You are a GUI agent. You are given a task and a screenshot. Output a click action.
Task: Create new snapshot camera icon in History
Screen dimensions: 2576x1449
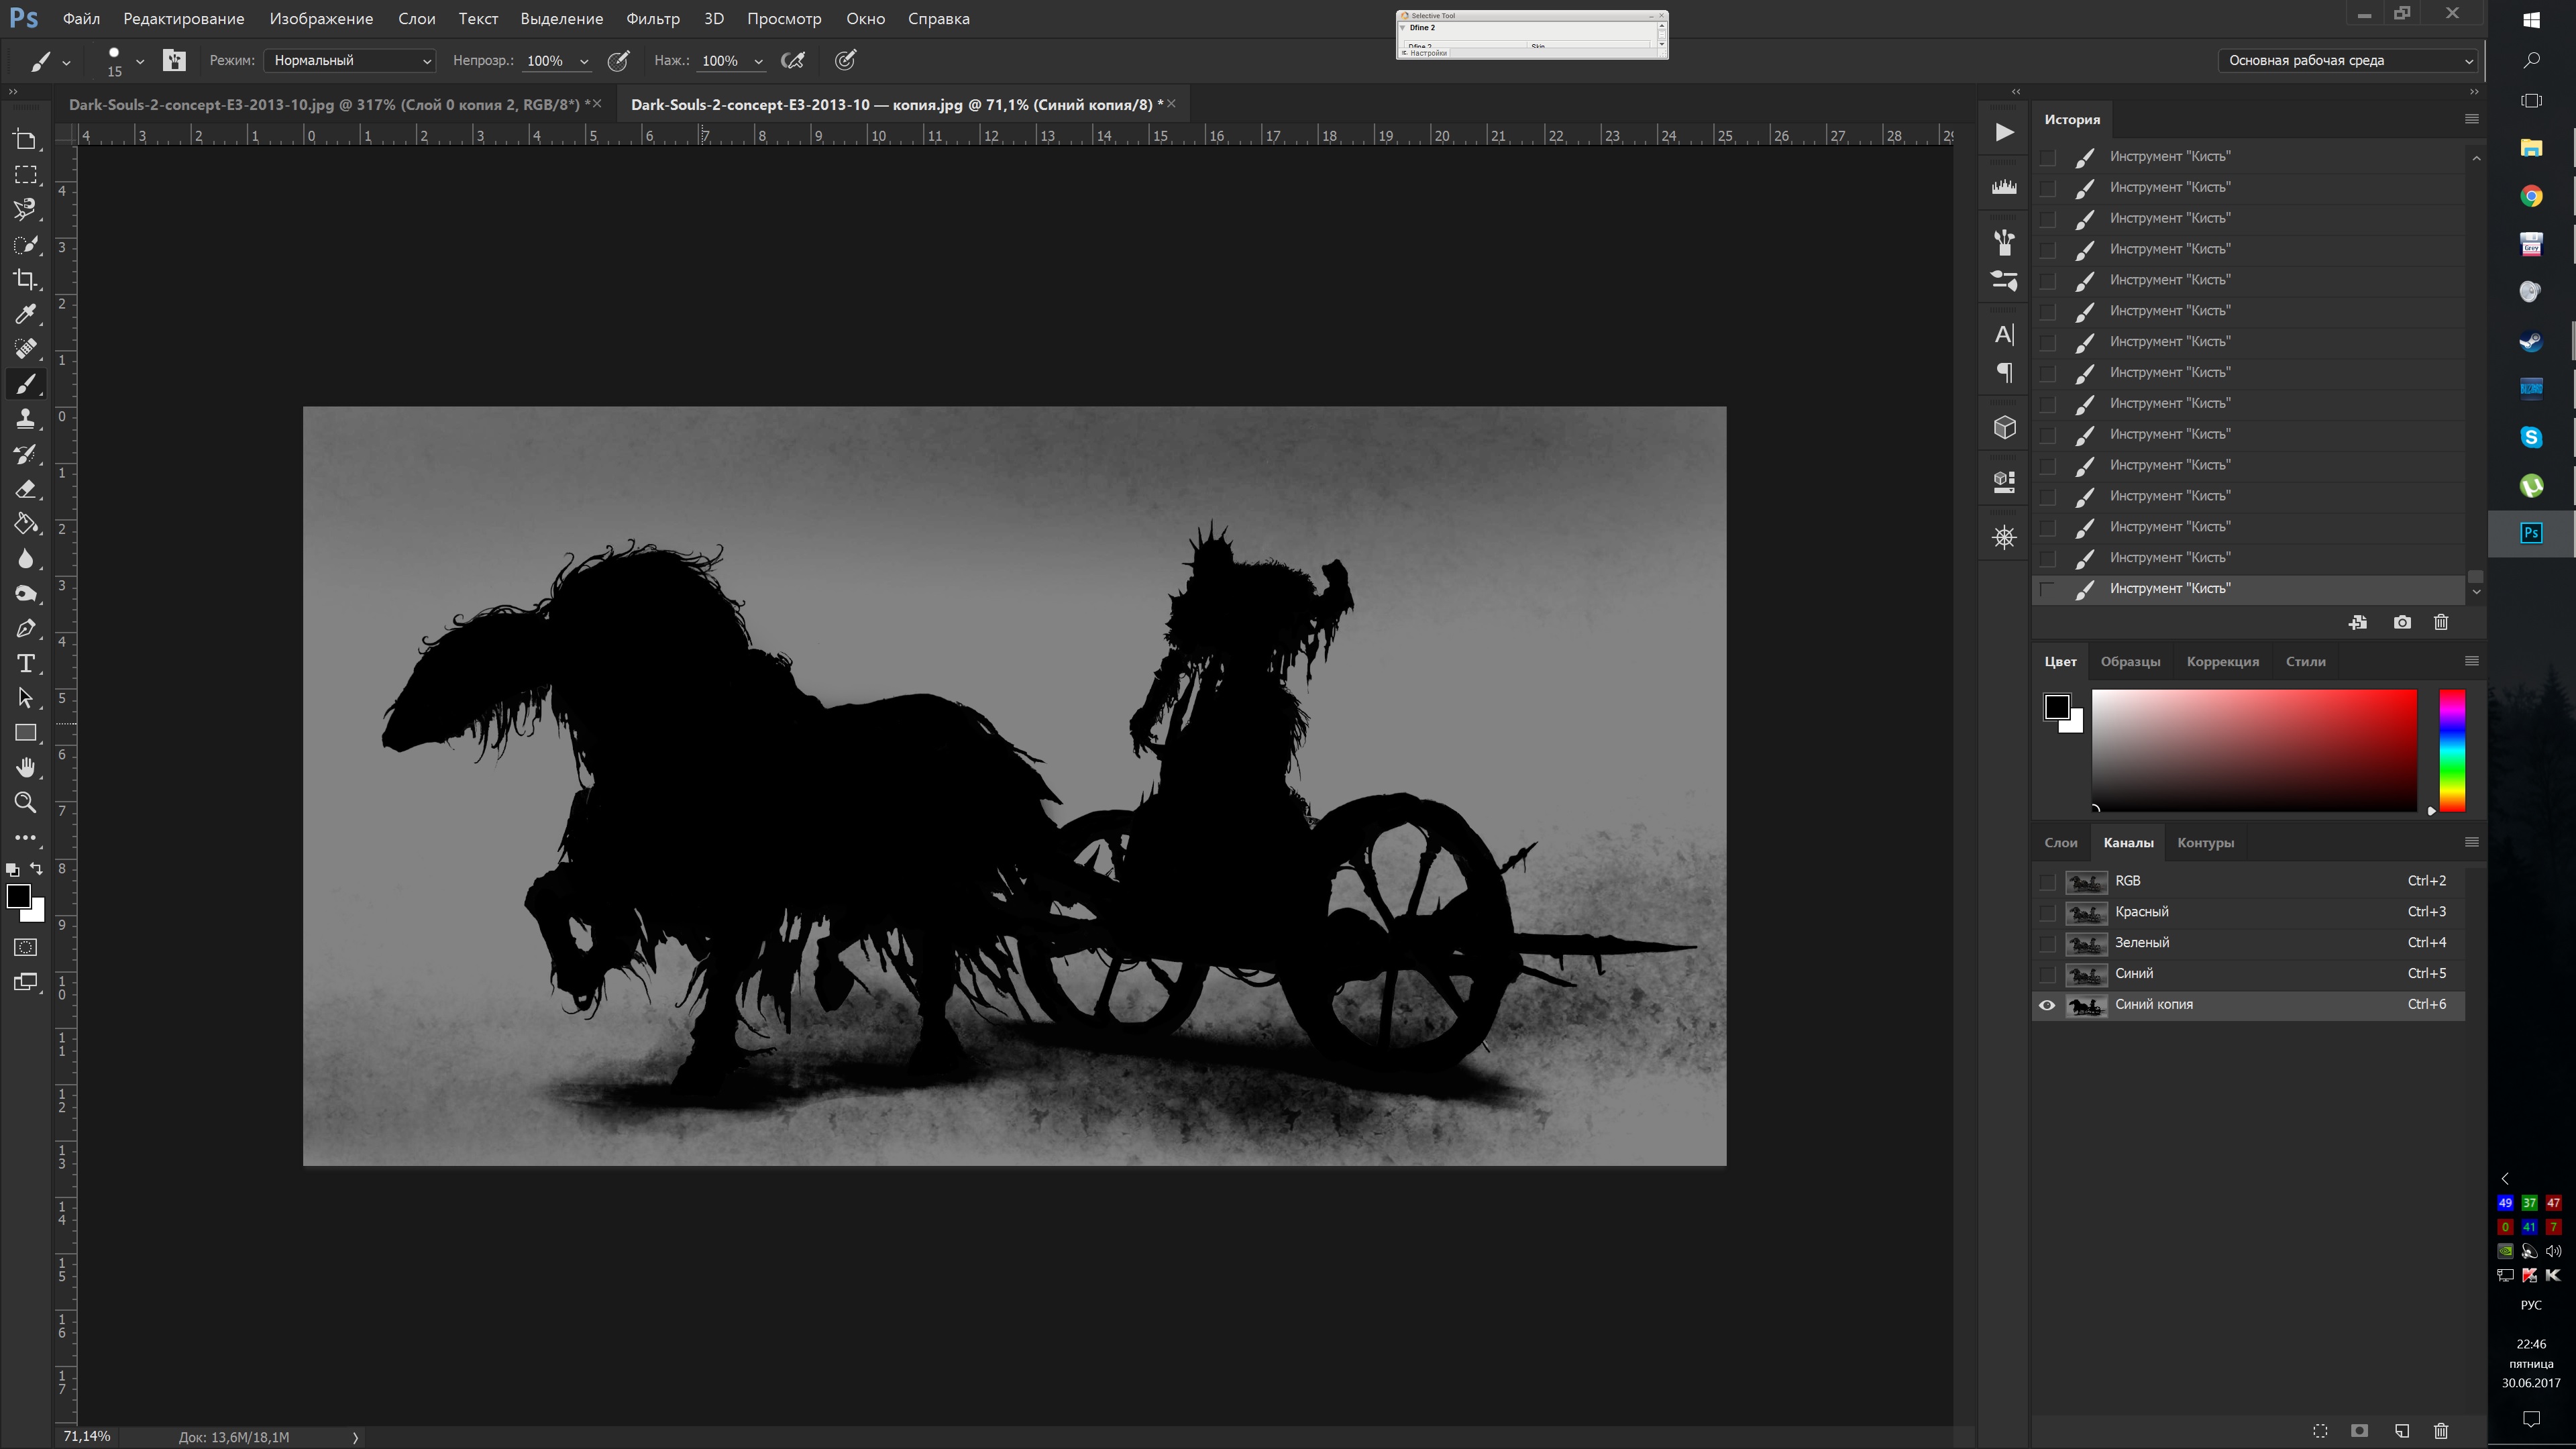point(2402,623)
